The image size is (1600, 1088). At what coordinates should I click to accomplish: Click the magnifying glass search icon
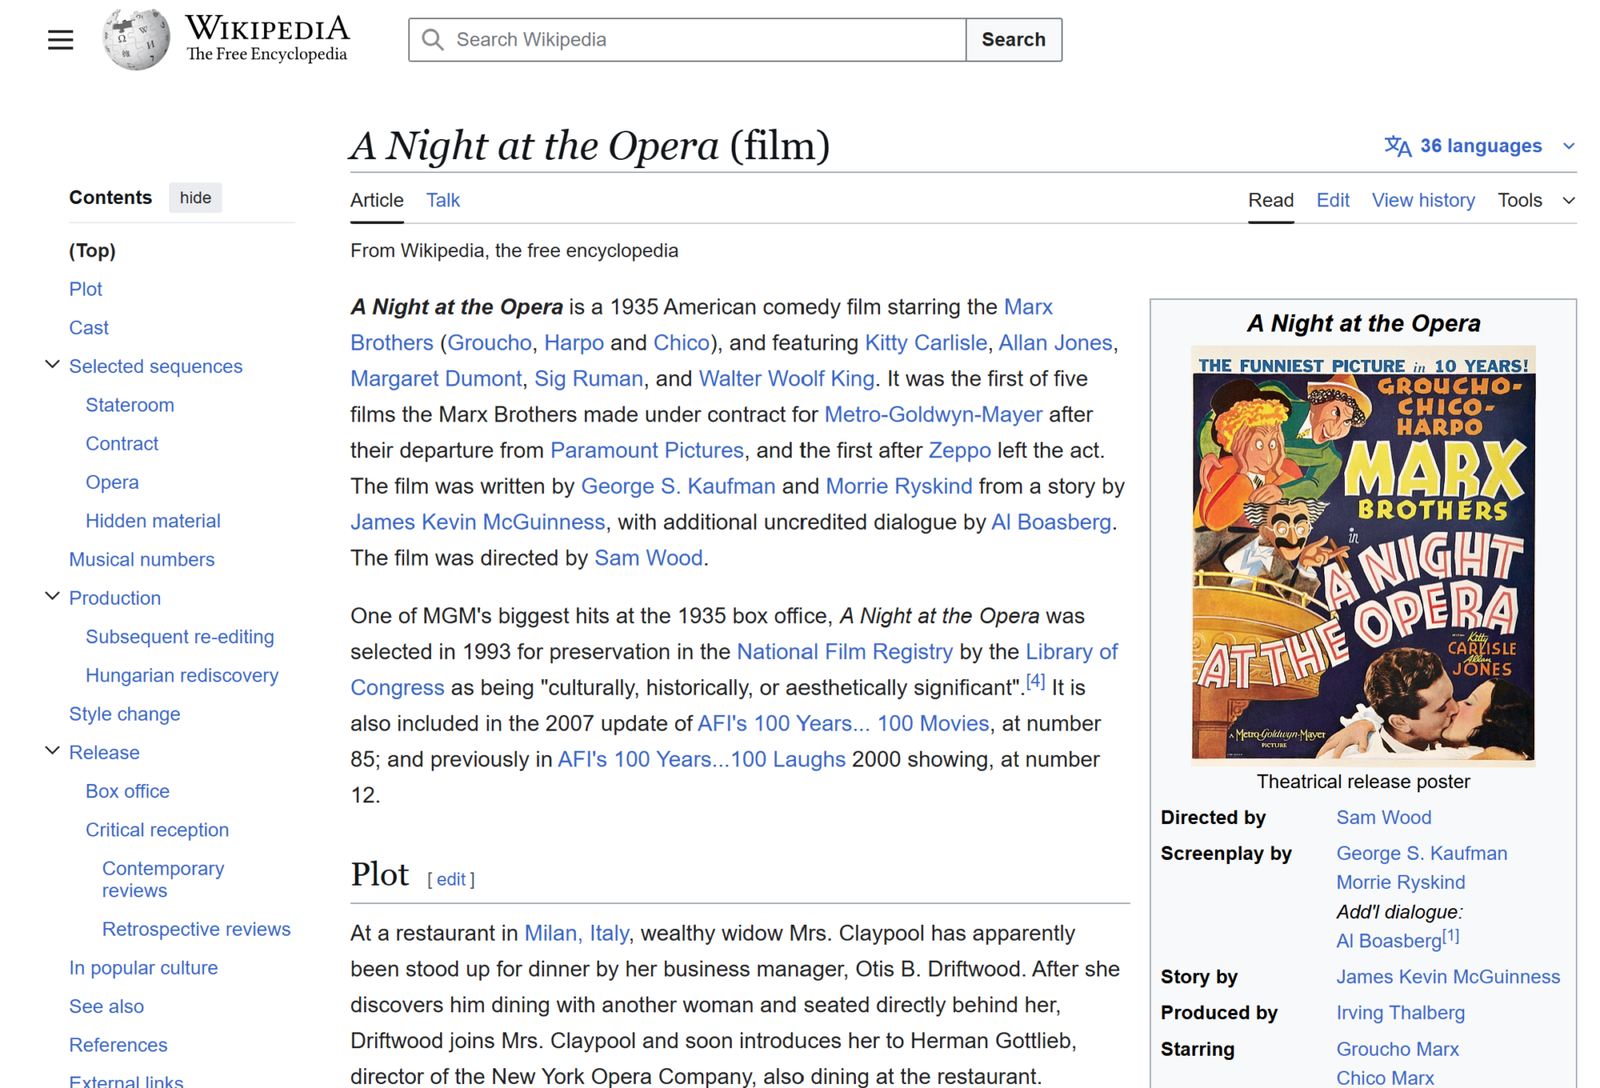pyautogui.click(x=433, y=40)
